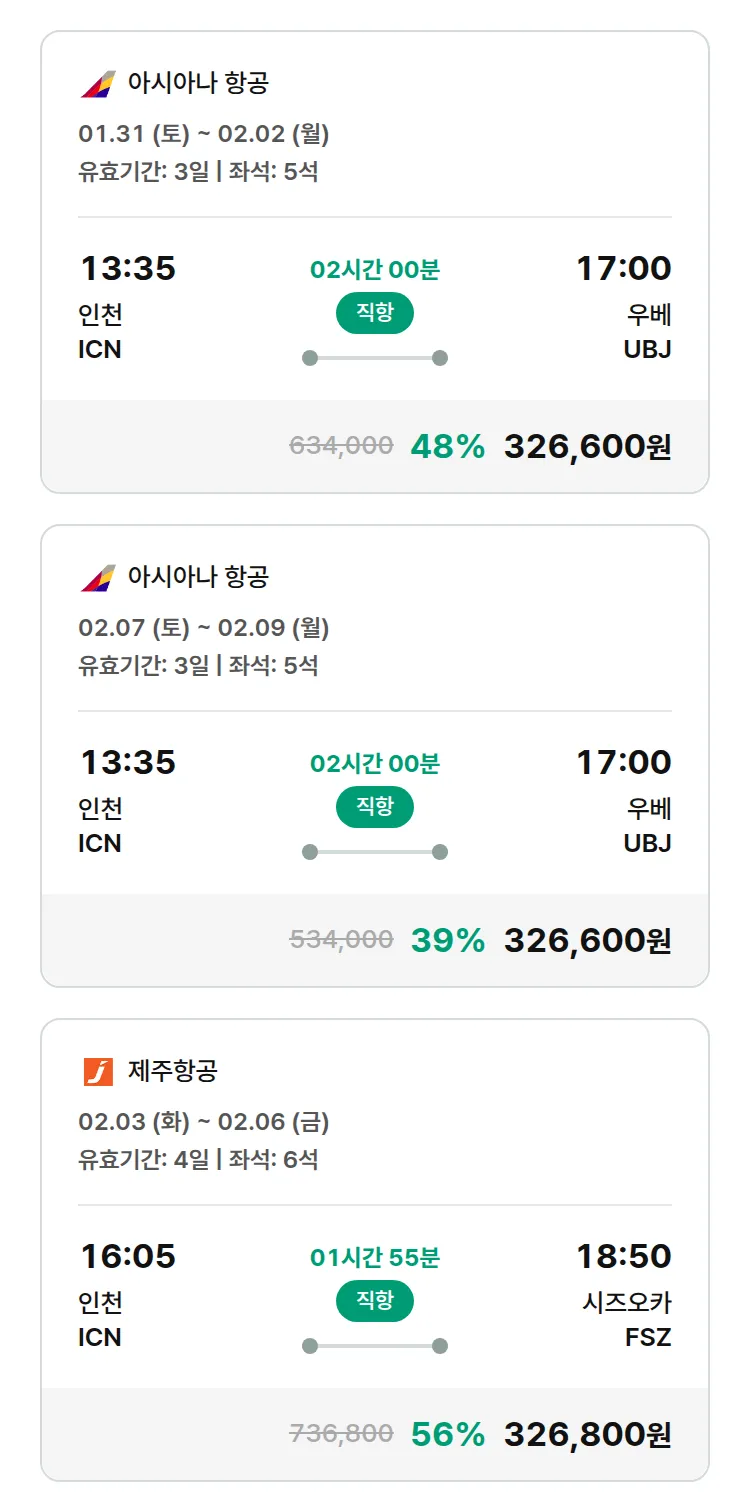
Task: Click the 48% discount label
Action: pyautogui.click(x=447, y=446)
